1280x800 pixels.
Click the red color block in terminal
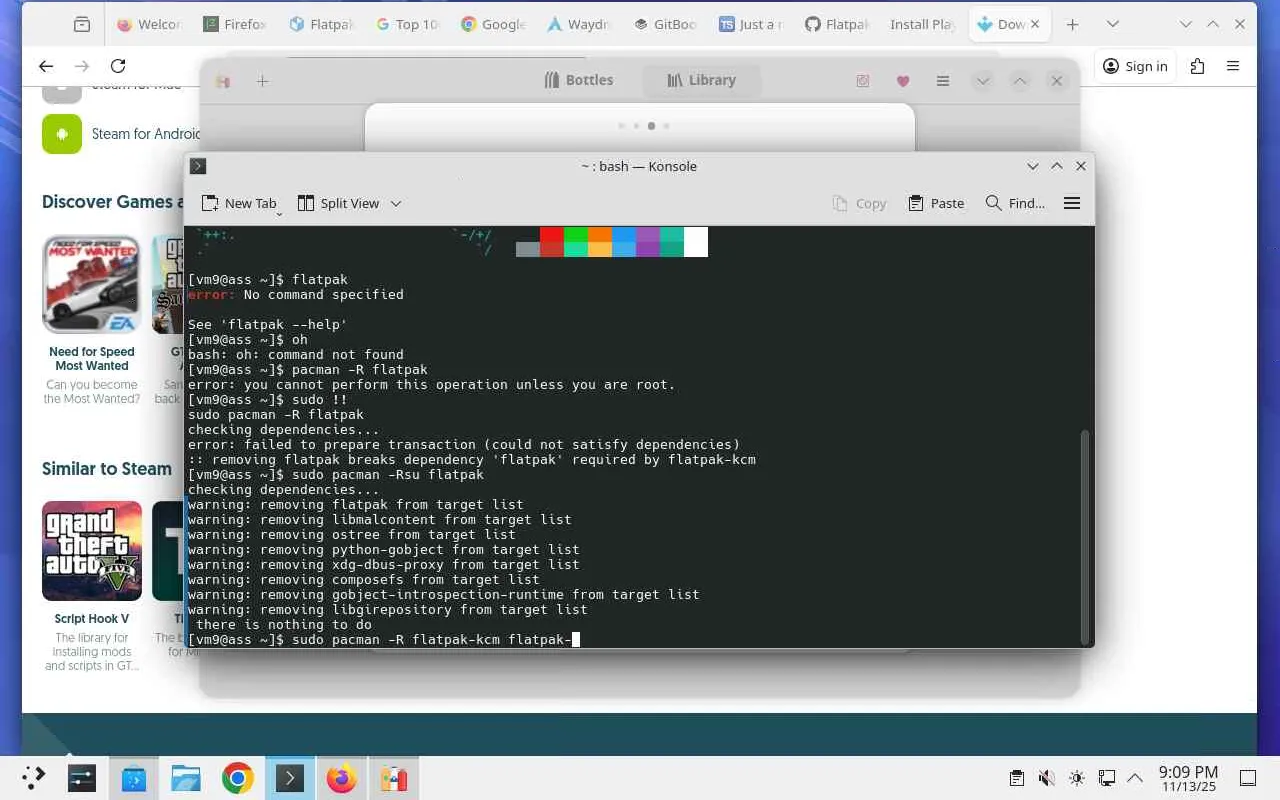[552, 235]
